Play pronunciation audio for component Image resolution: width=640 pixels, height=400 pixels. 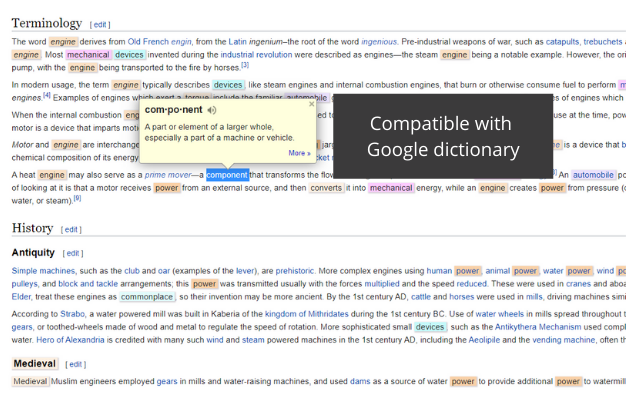click(x=211, y=110)
